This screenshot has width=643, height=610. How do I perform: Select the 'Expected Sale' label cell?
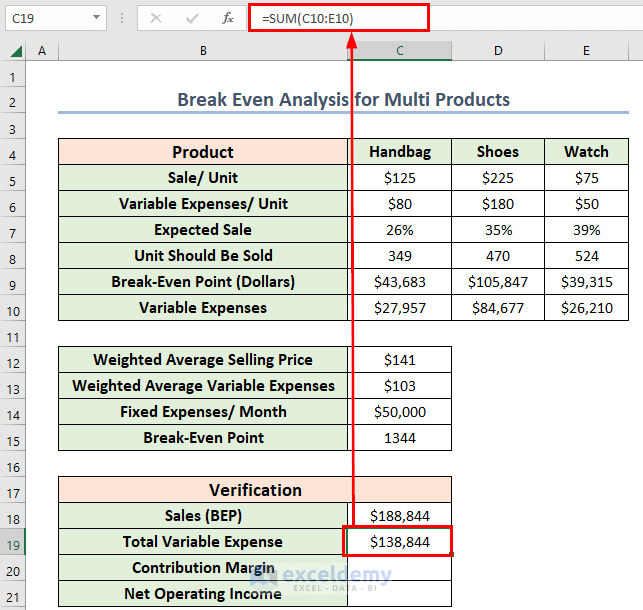[x=203, y=230]
